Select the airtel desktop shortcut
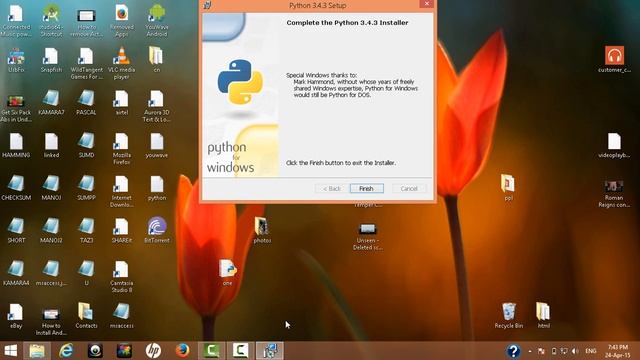This screenshot has width=640, height=360. tap(122, 102)
